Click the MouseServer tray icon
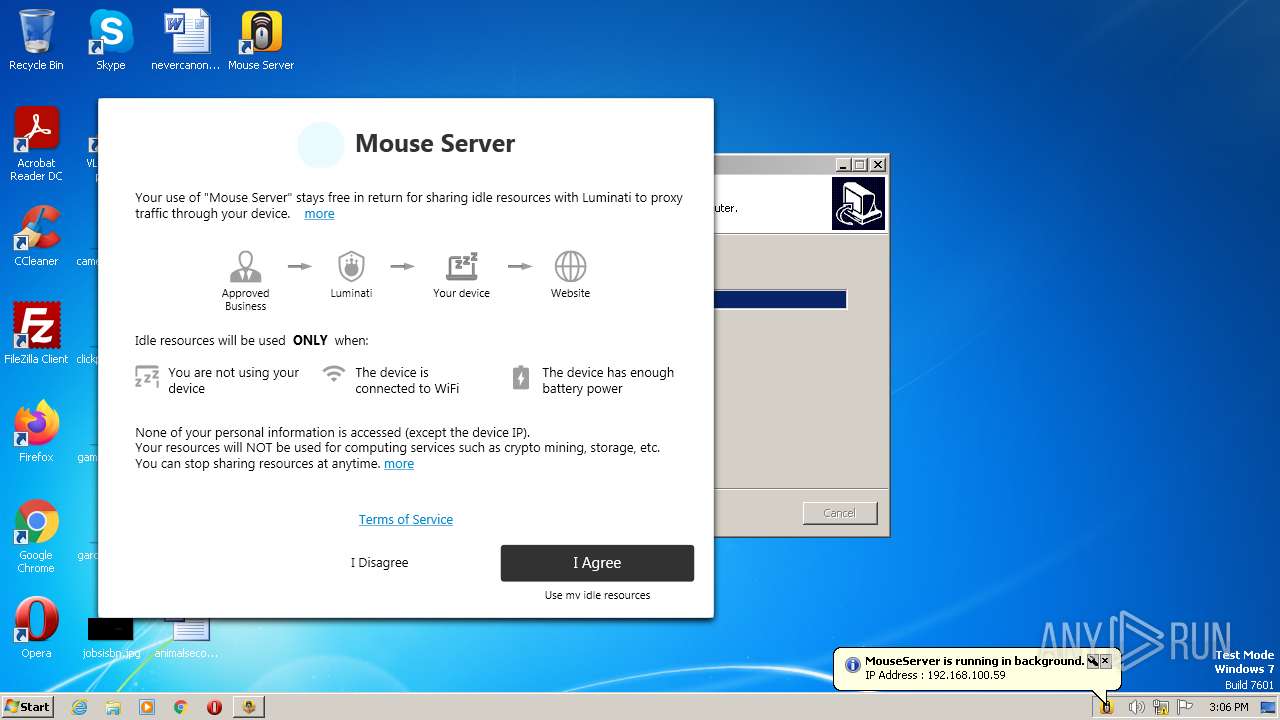This screenshot has width=1280, height=720. tap(1106, 707)
